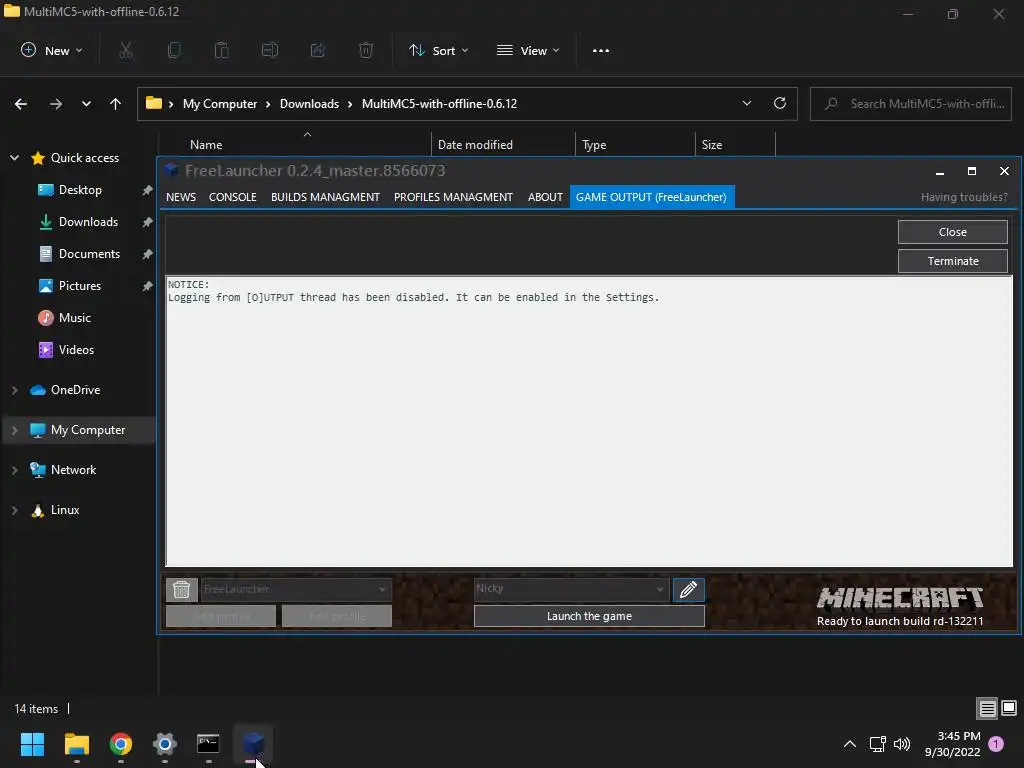The height and width of the screenshot is (768, 1024).
Task: Expand the My Computer tree node
Action: (14, 430)
